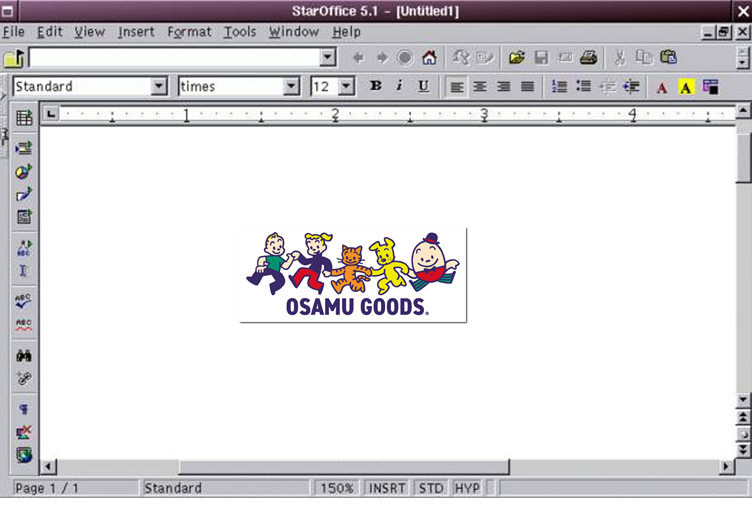This screenshot has height=520, width=752.
Task: Click the Show draw functions pencil icon
Action: coord(24,194)
